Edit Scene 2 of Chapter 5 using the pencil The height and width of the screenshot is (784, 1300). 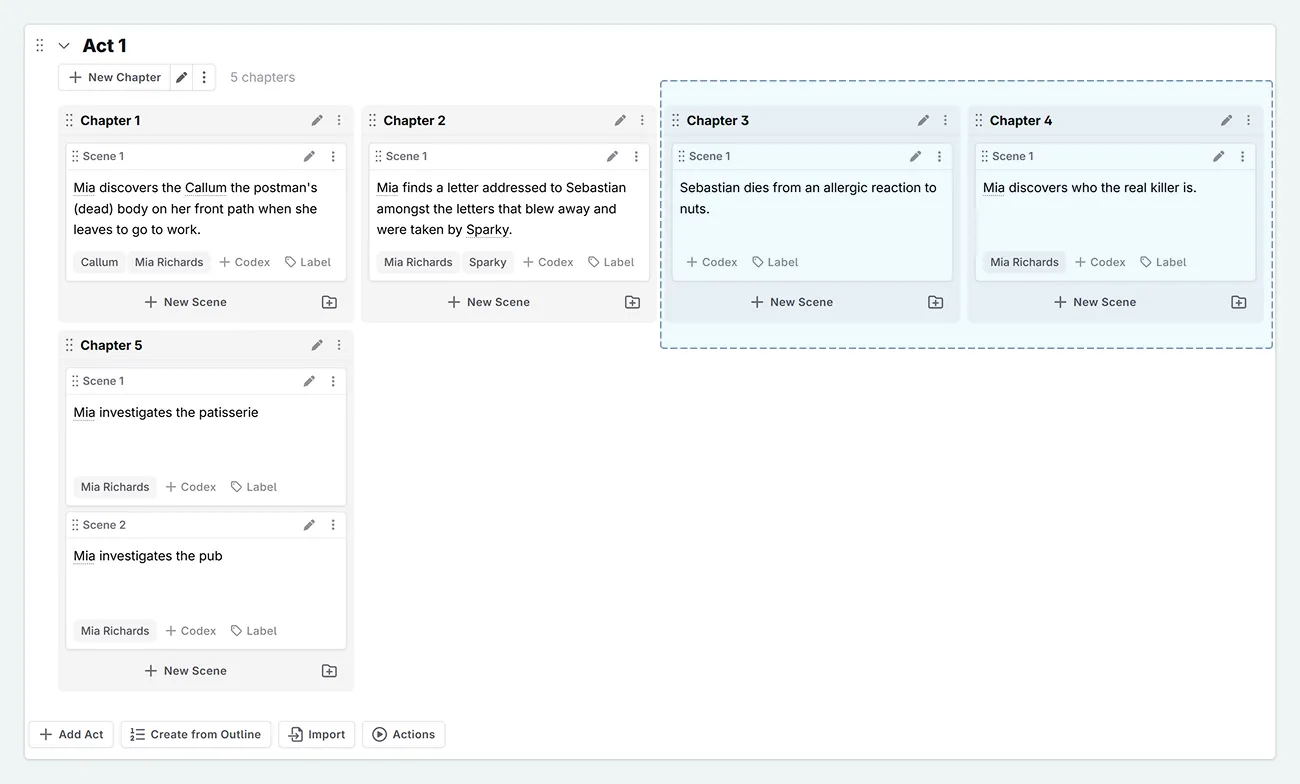309,524
